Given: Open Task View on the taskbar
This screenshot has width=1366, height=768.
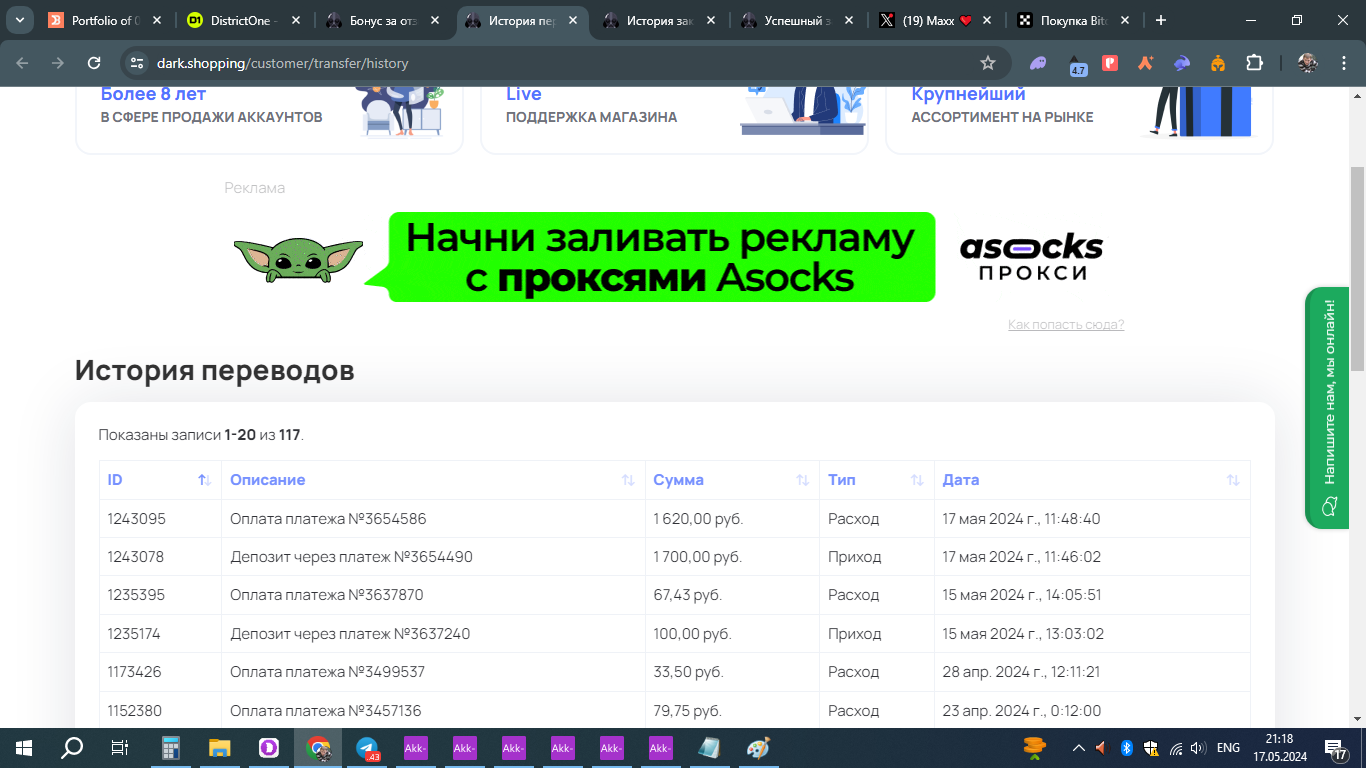Looking at the screenshot, I should click(120, 748).
